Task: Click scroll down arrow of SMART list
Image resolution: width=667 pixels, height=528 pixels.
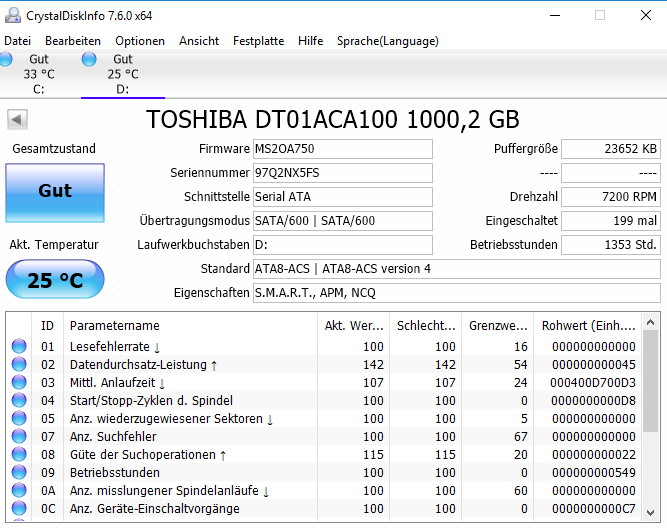Action: coord(650,513)
